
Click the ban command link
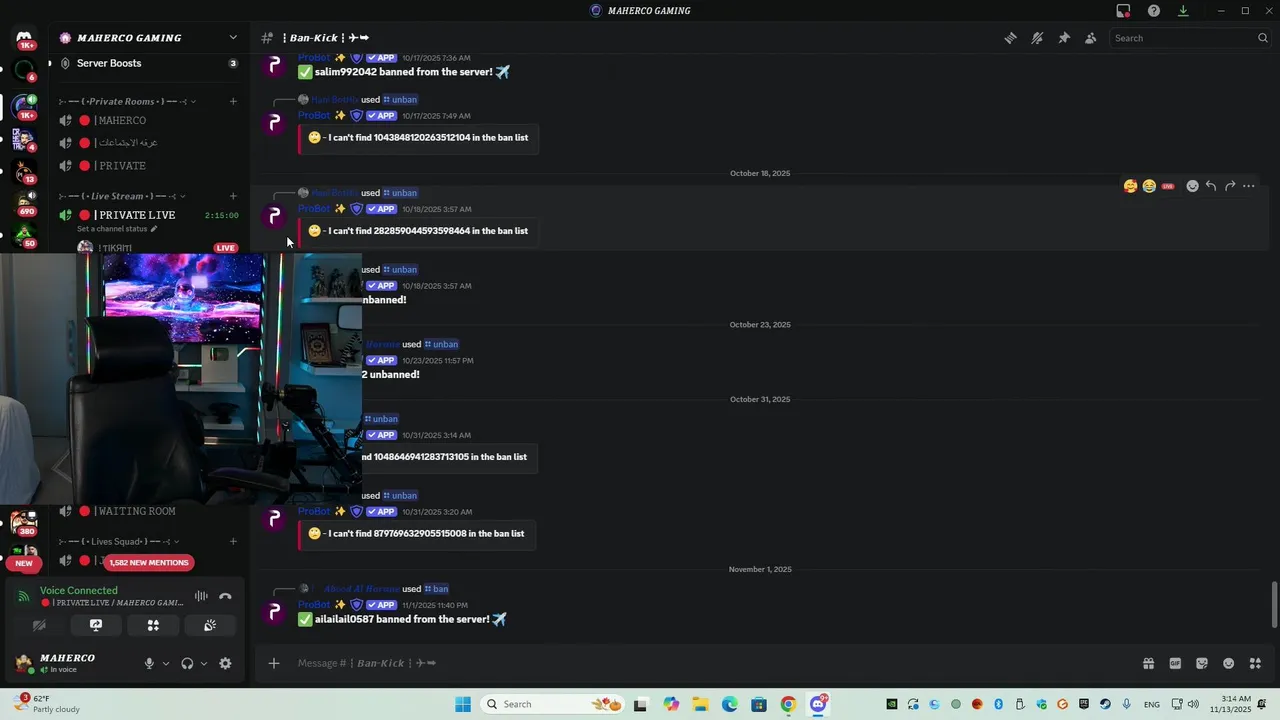[436, 589]
